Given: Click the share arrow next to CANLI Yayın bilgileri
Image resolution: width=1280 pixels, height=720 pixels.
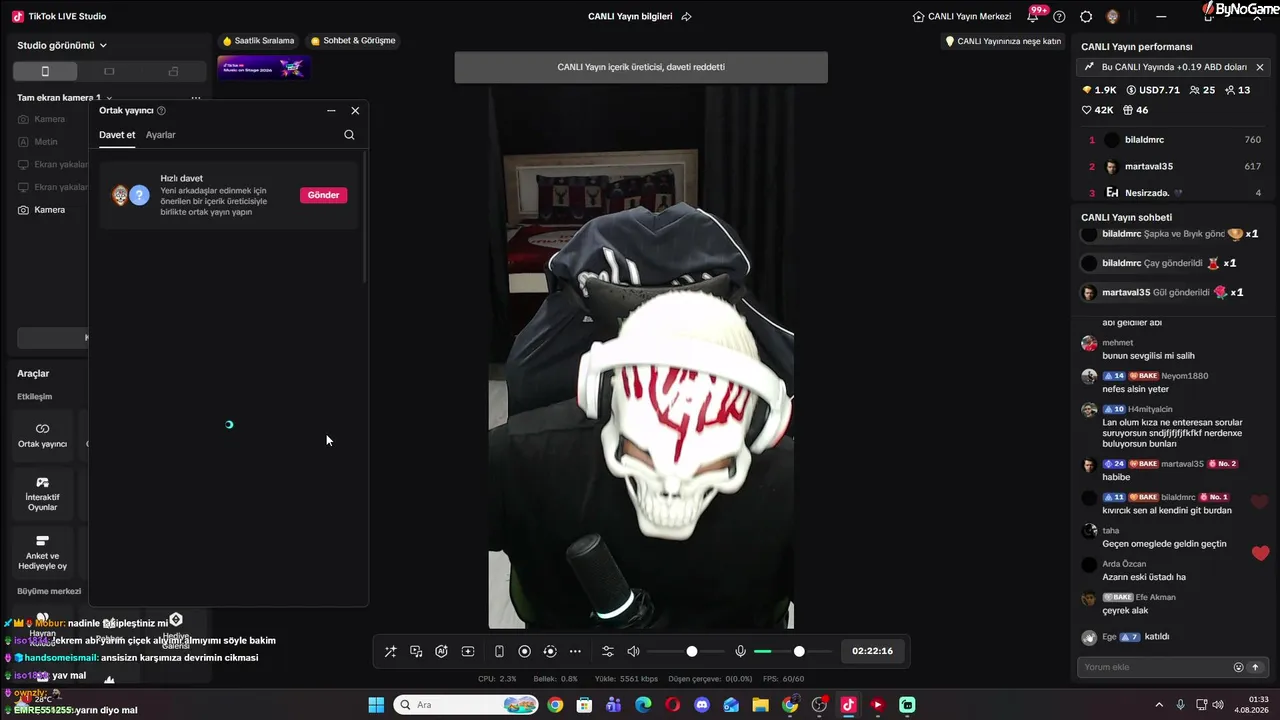Looking at the screenshot, I should click(686, 16).
